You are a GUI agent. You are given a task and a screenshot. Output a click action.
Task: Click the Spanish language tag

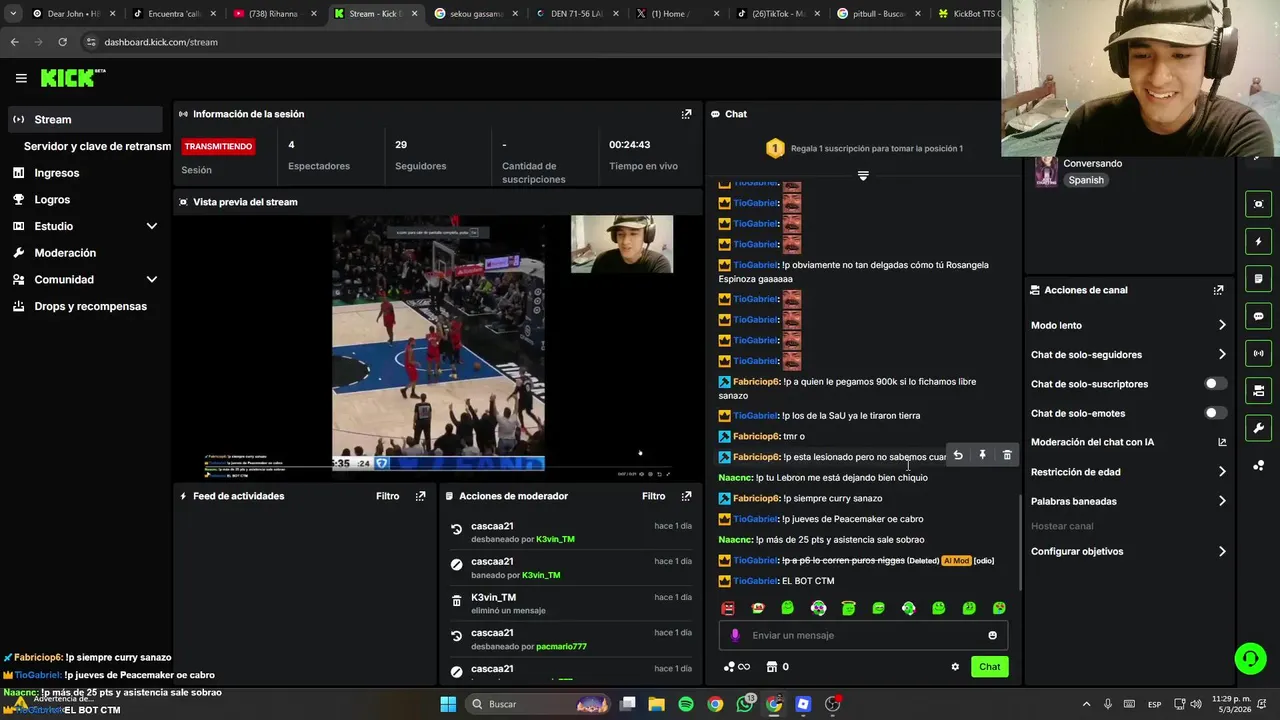(1086, 180)
